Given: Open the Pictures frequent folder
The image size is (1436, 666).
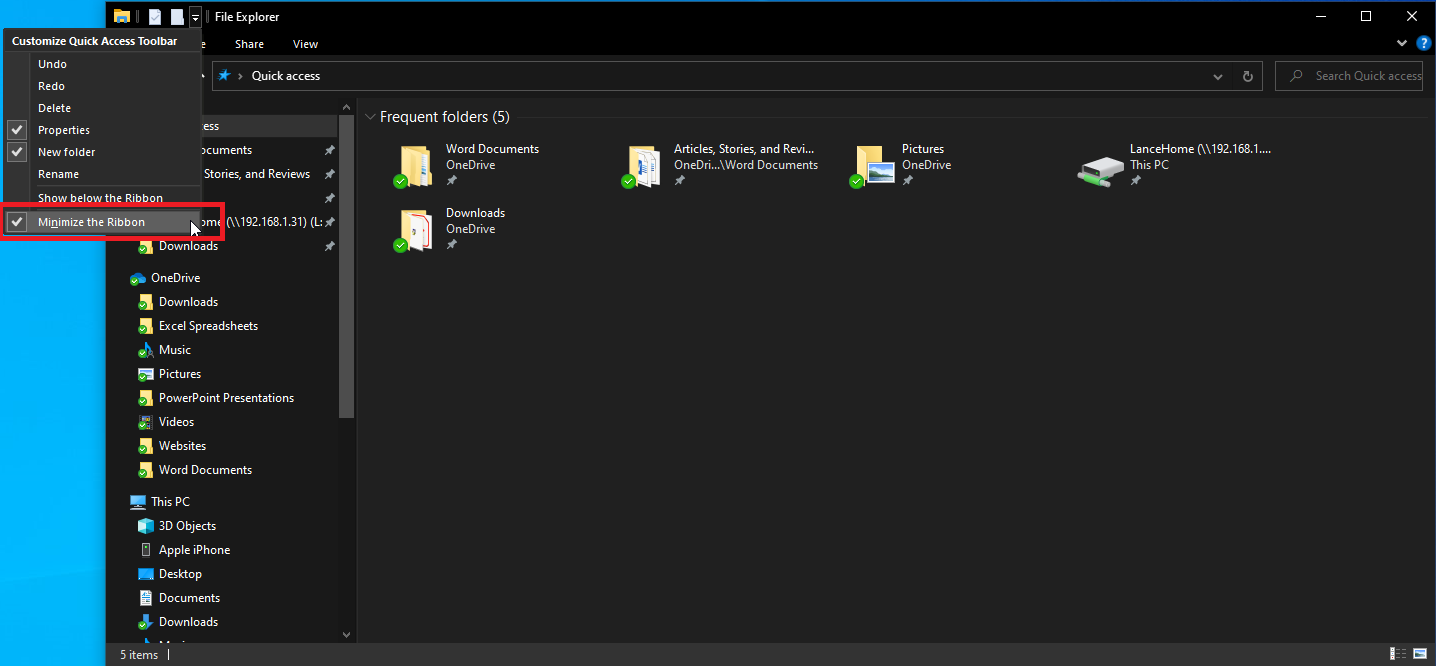Looking at the screenshot, I should click(x=900, y=167).
